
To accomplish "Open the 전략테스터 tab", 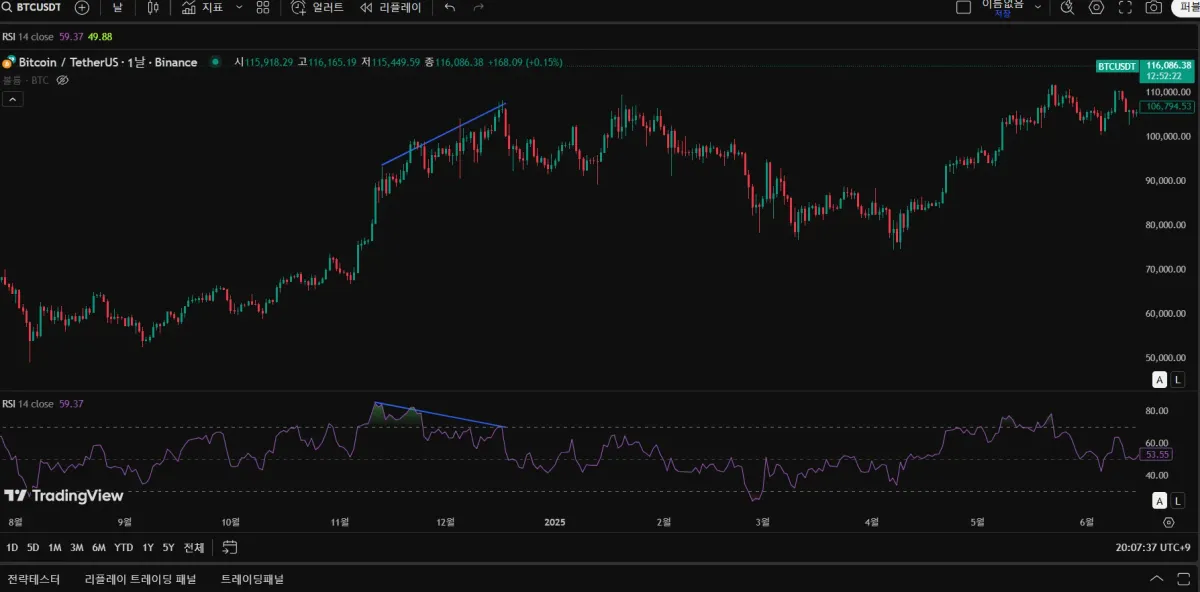I will [x=34, y=579].
